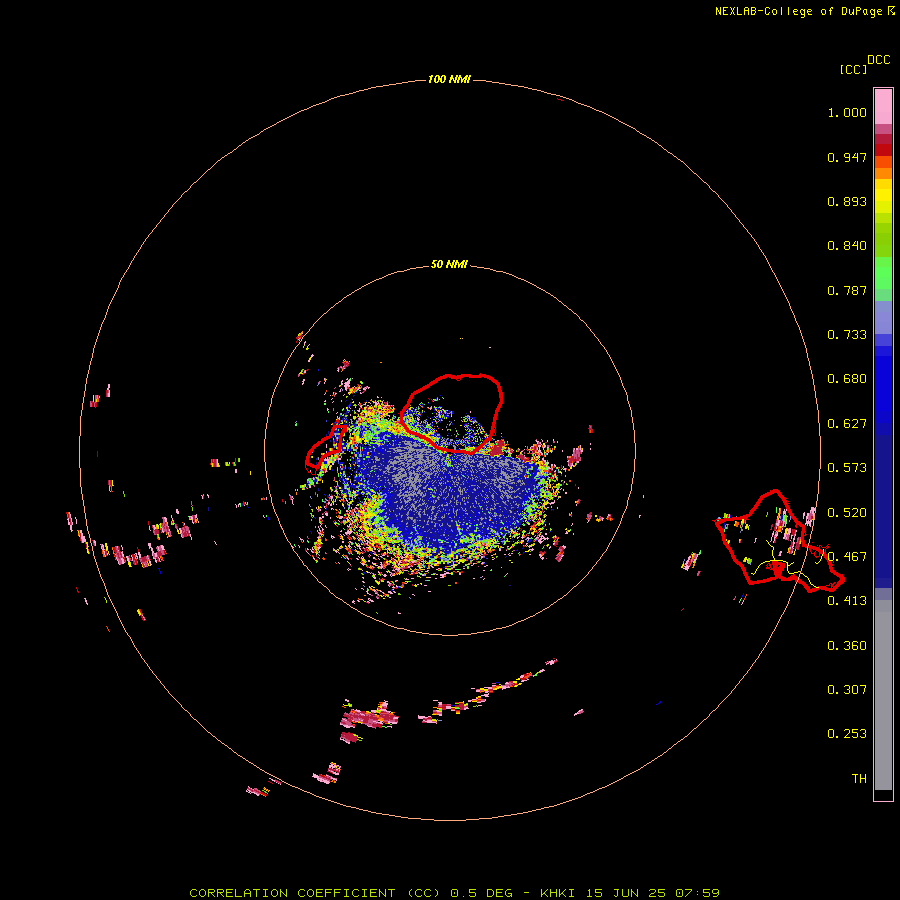Select the 0.413 scale value

(x=847, y=601)
